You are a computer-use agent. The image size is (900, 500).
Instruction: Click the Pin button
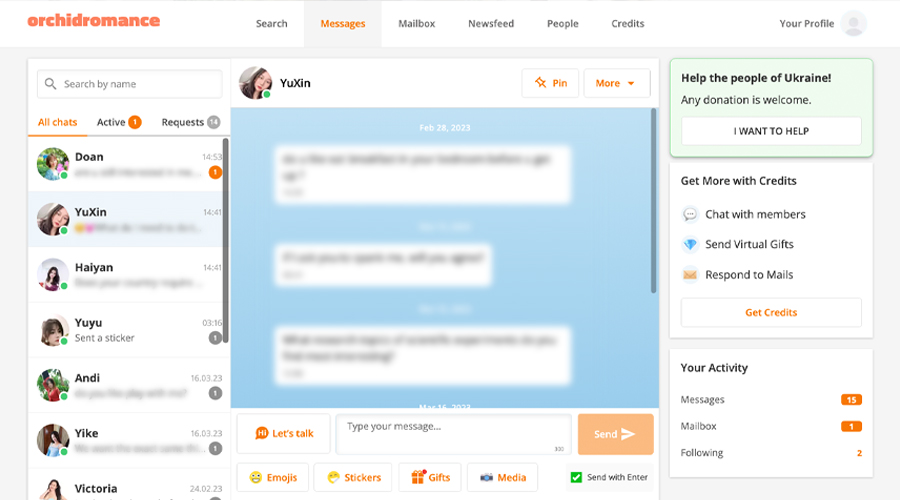click(x=550, y=83)
